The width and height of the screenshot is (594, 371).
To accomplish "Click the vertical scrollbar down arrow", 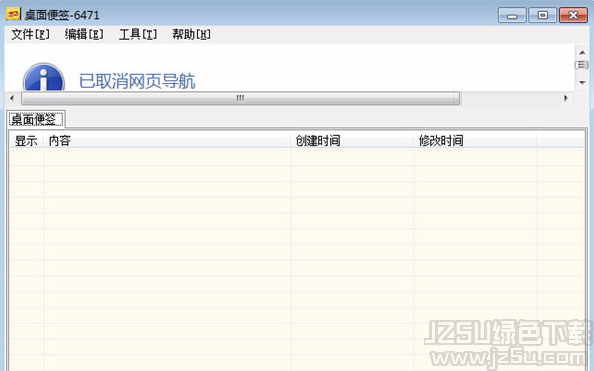I will pos(582,82).
